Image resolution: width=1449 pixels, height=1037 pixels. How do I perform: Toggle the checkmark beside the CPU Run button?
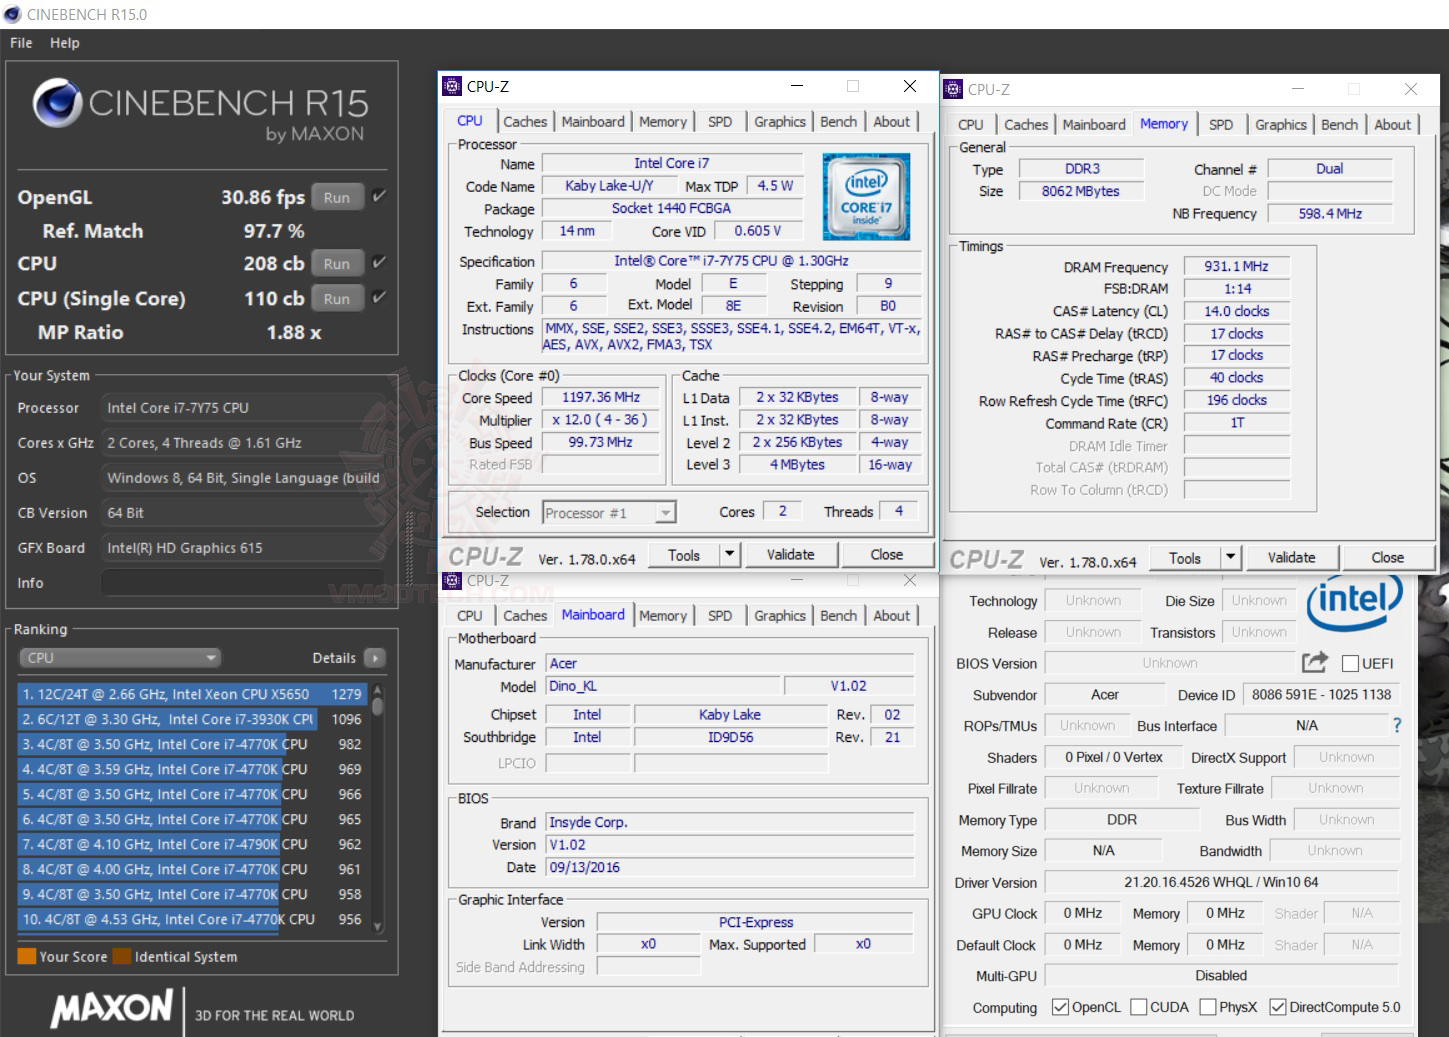tap(379, 263)
